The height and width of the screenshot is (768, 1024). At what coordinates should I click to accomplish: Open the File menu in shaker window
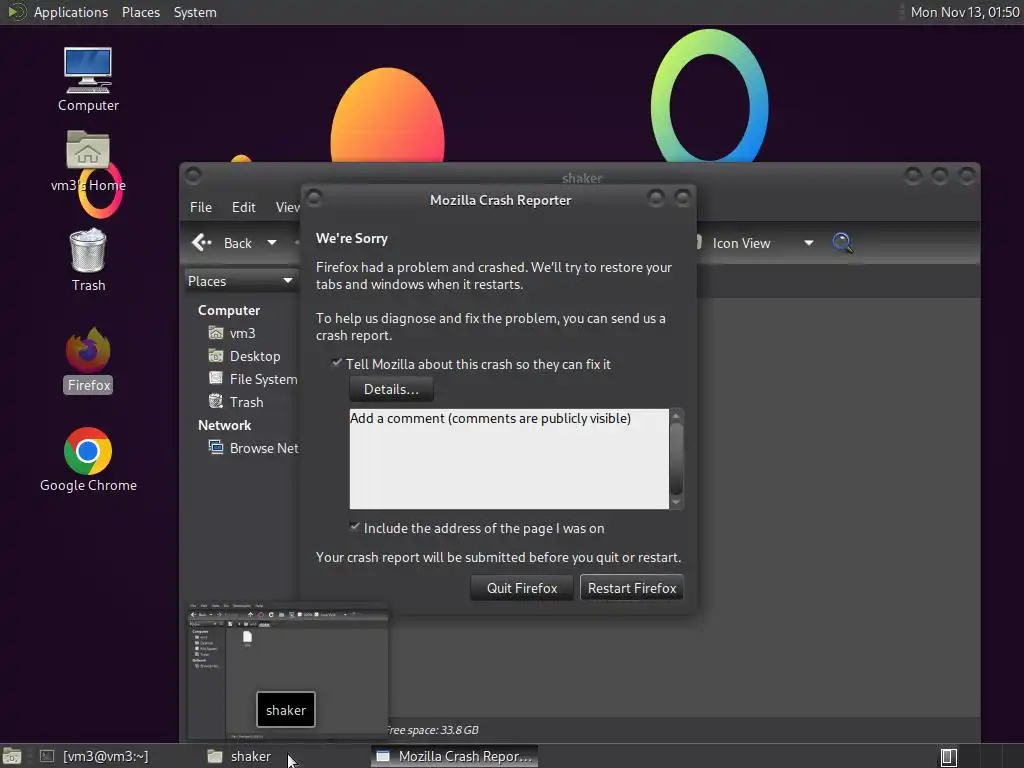(x=201, y=207)
